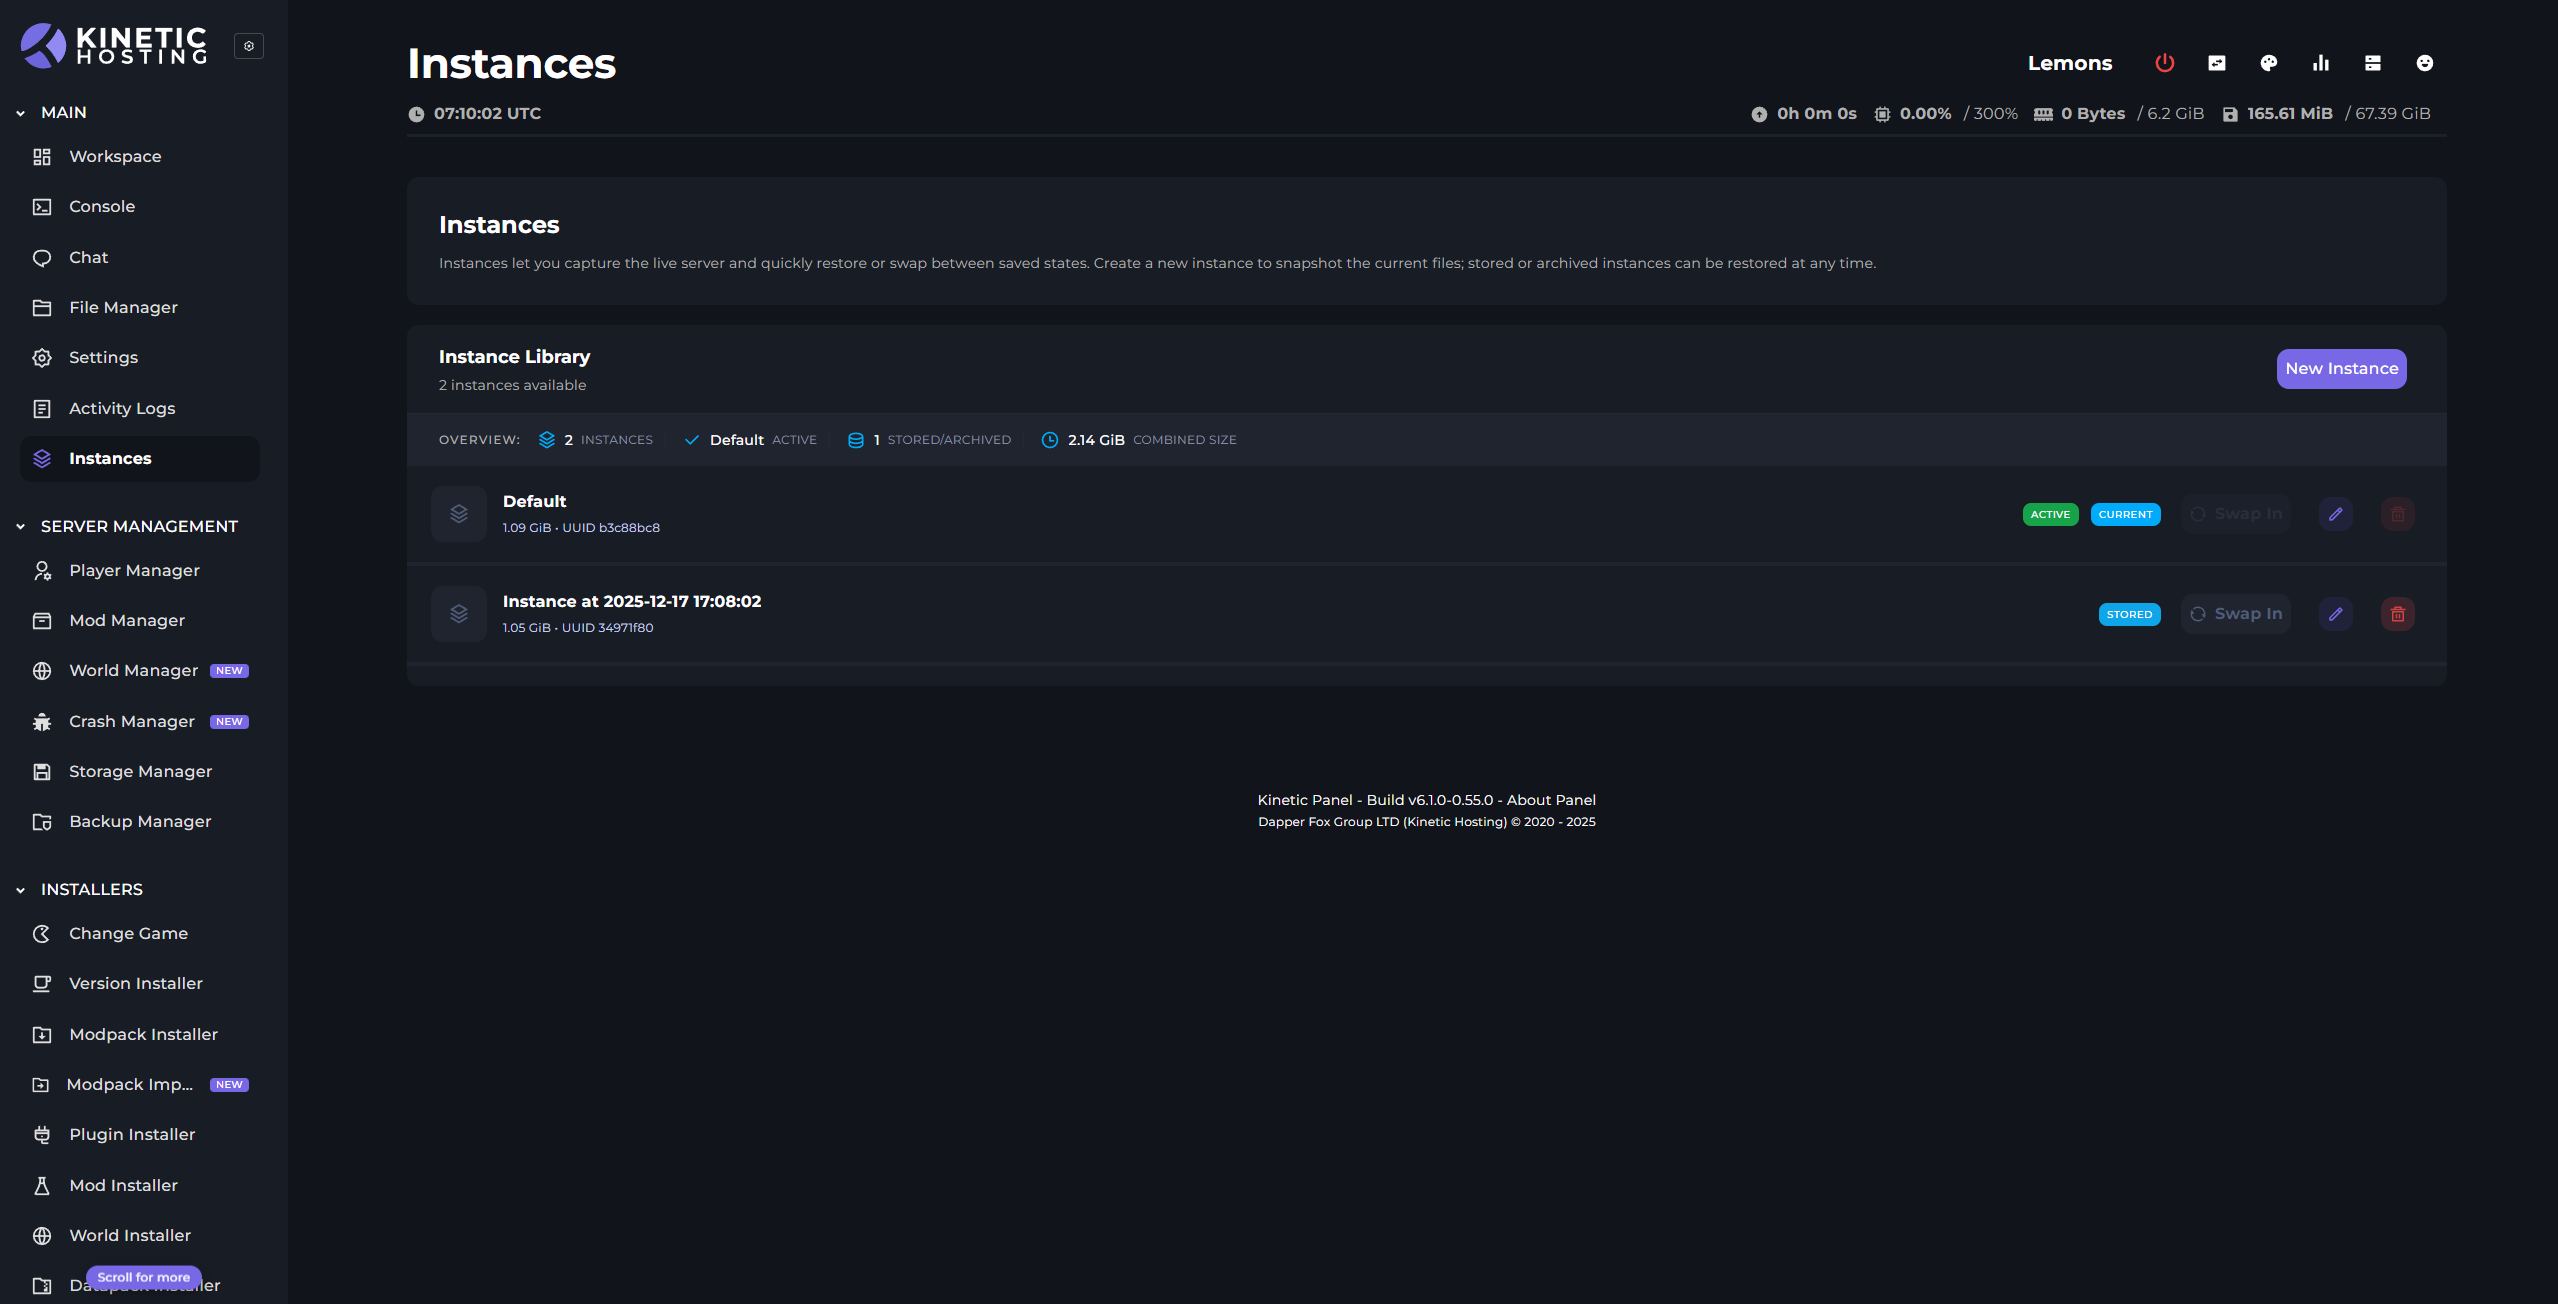Screen dimensions: 2558x1304
Task: Delete the stored instance with trash icon
Action: (2397, 614)
